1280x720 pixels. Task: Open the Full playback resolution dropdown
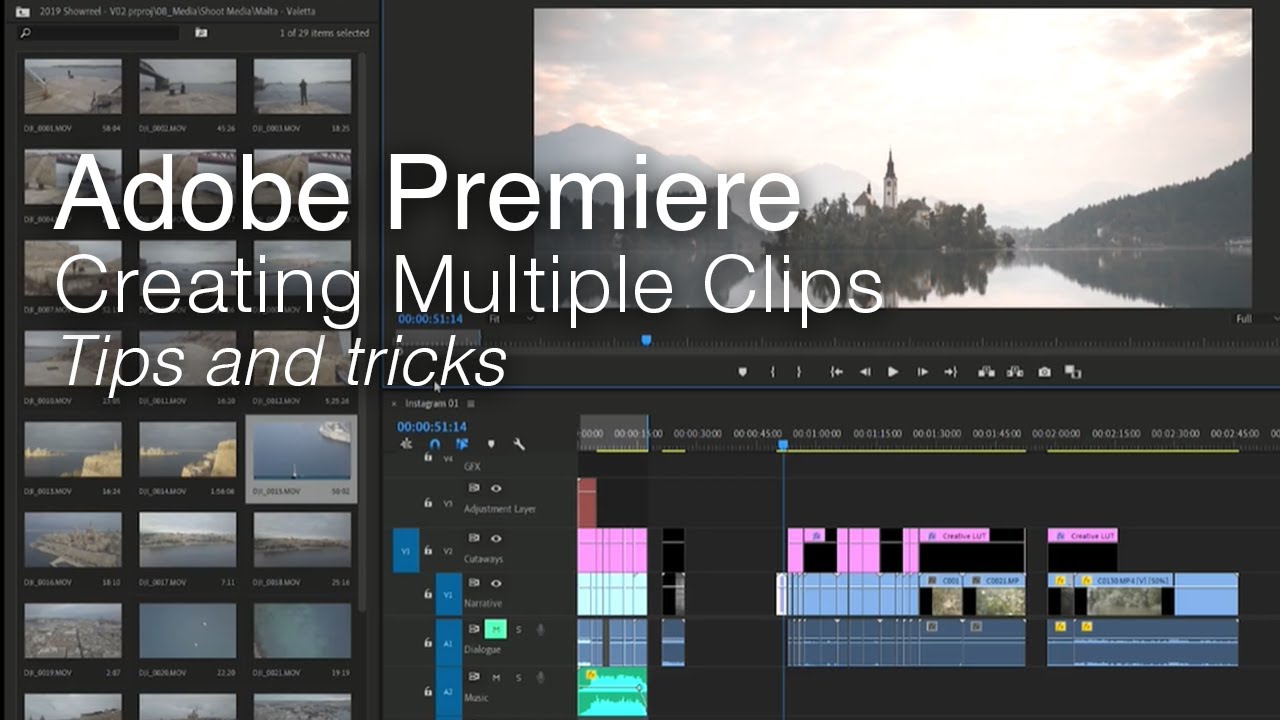(x=1257, y=319)
